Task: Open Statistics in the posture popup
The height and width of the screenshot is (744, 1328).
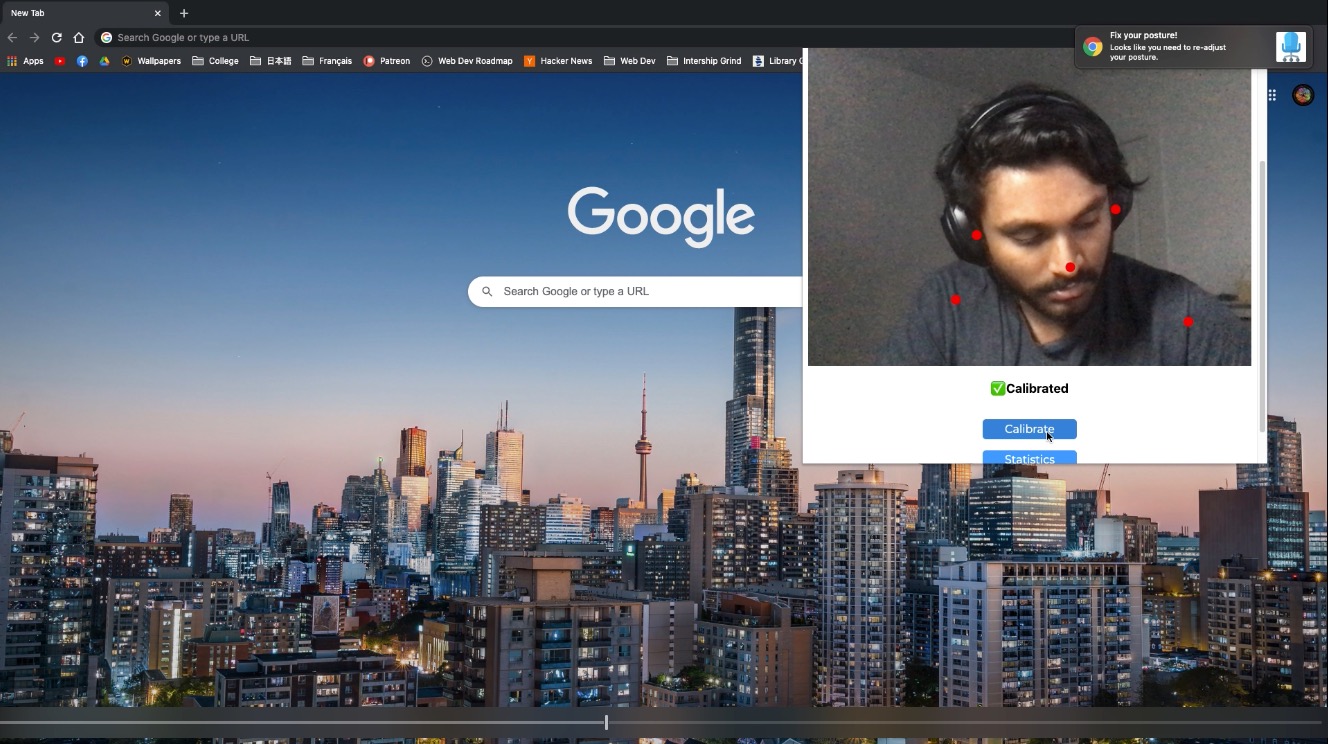Action: click(1029, 458)
